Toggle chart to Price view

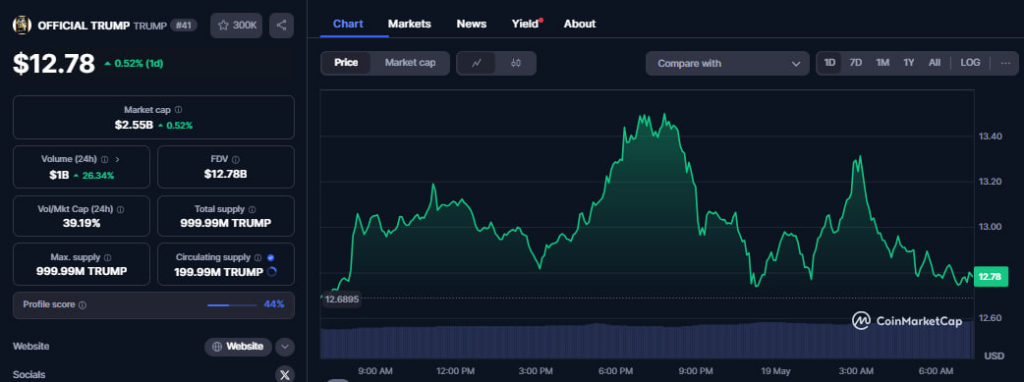click(x=346, y=63)
